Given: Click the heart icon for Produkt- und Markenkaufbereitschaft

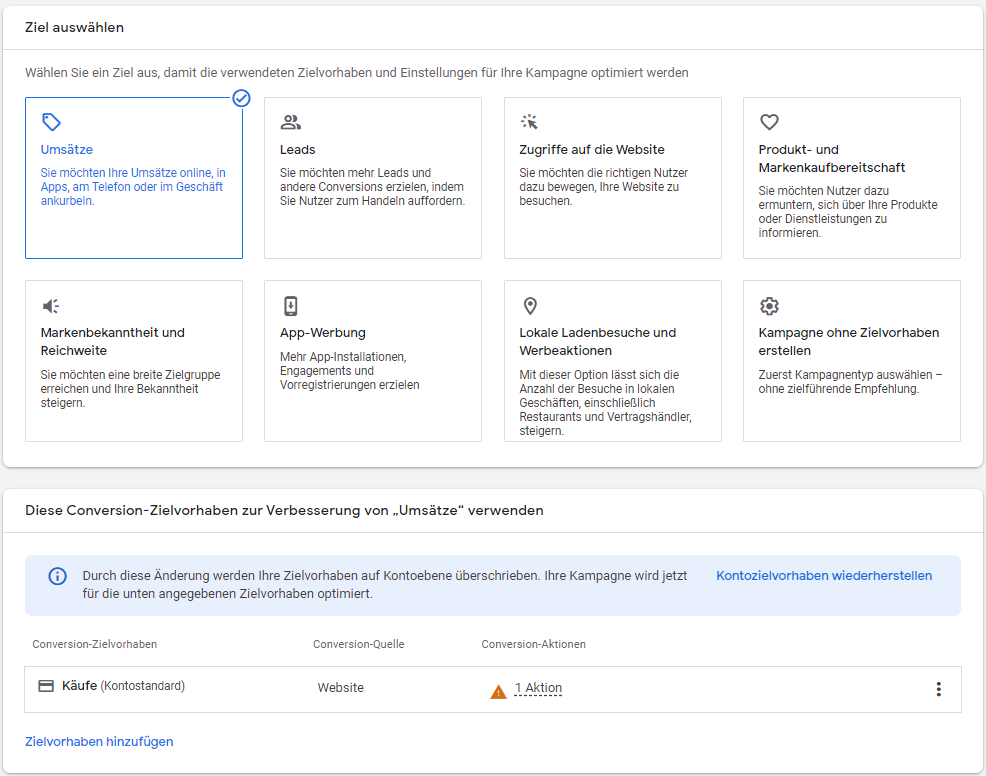Looking at the screenshot, I should coord(769,122).
